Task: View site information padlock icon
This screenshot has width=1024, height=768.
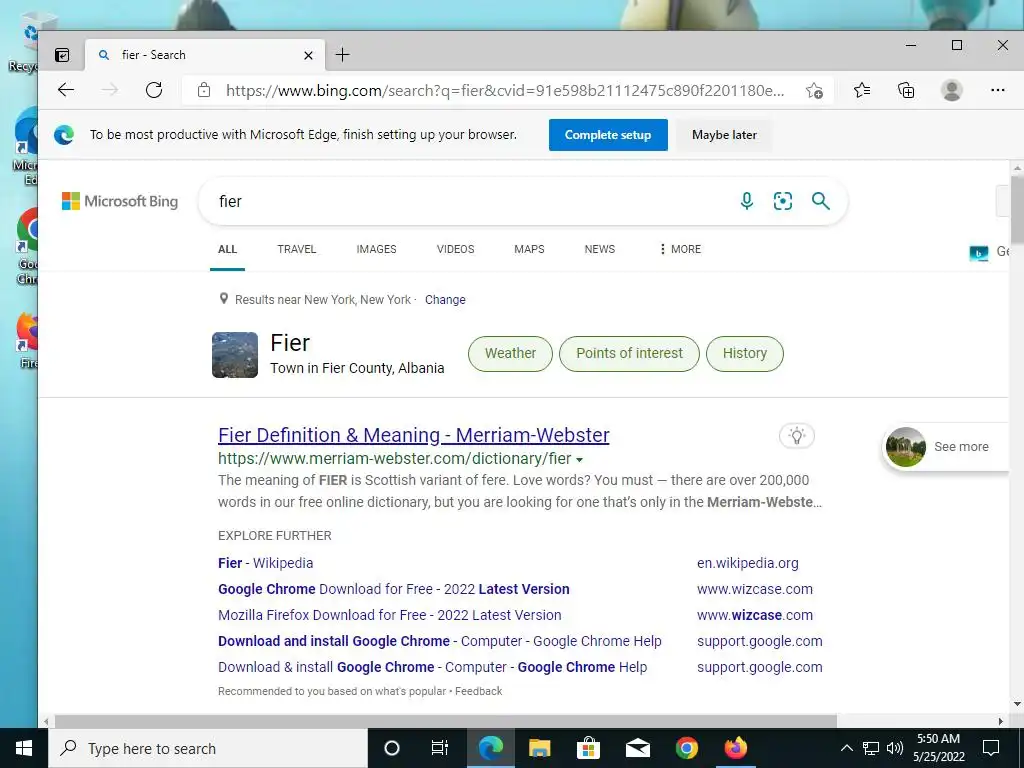Action: [204, 90]
